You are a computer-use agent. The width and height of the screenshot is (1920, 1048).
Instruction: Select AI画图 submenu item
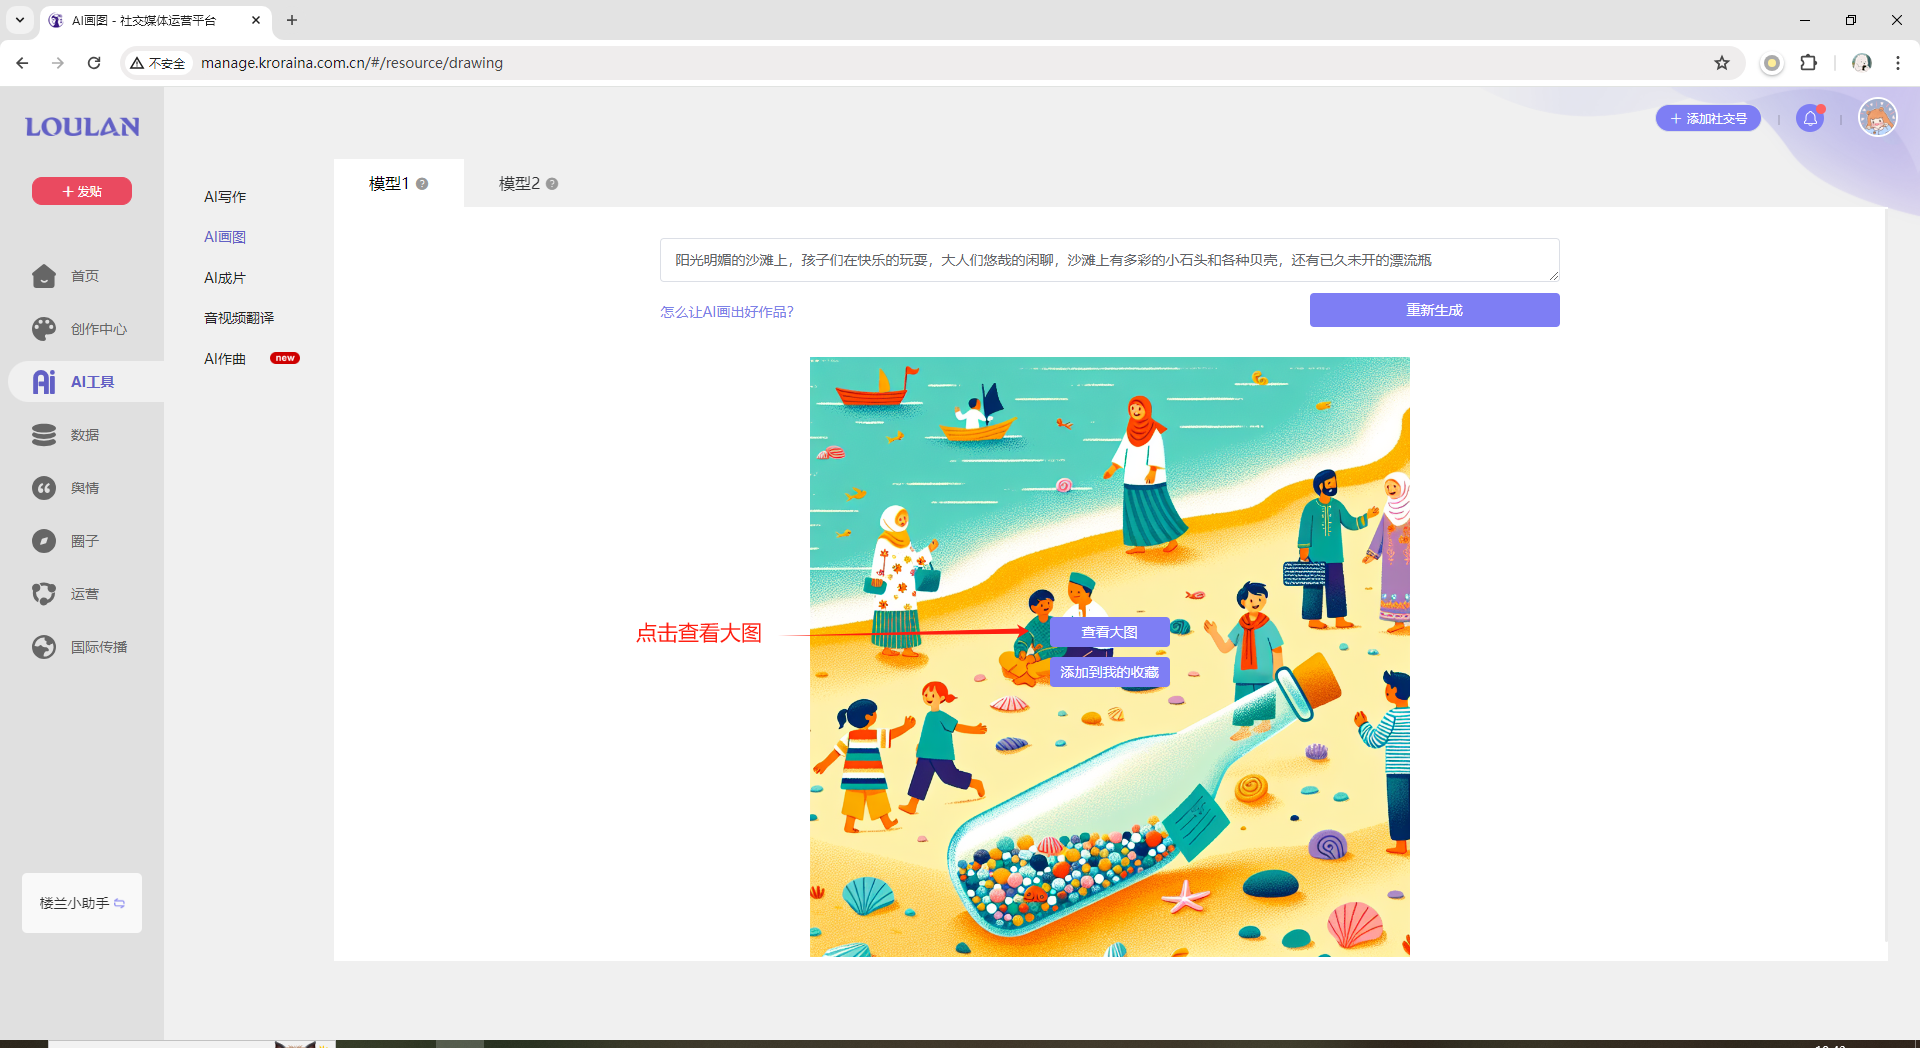(x=225, y=237)
